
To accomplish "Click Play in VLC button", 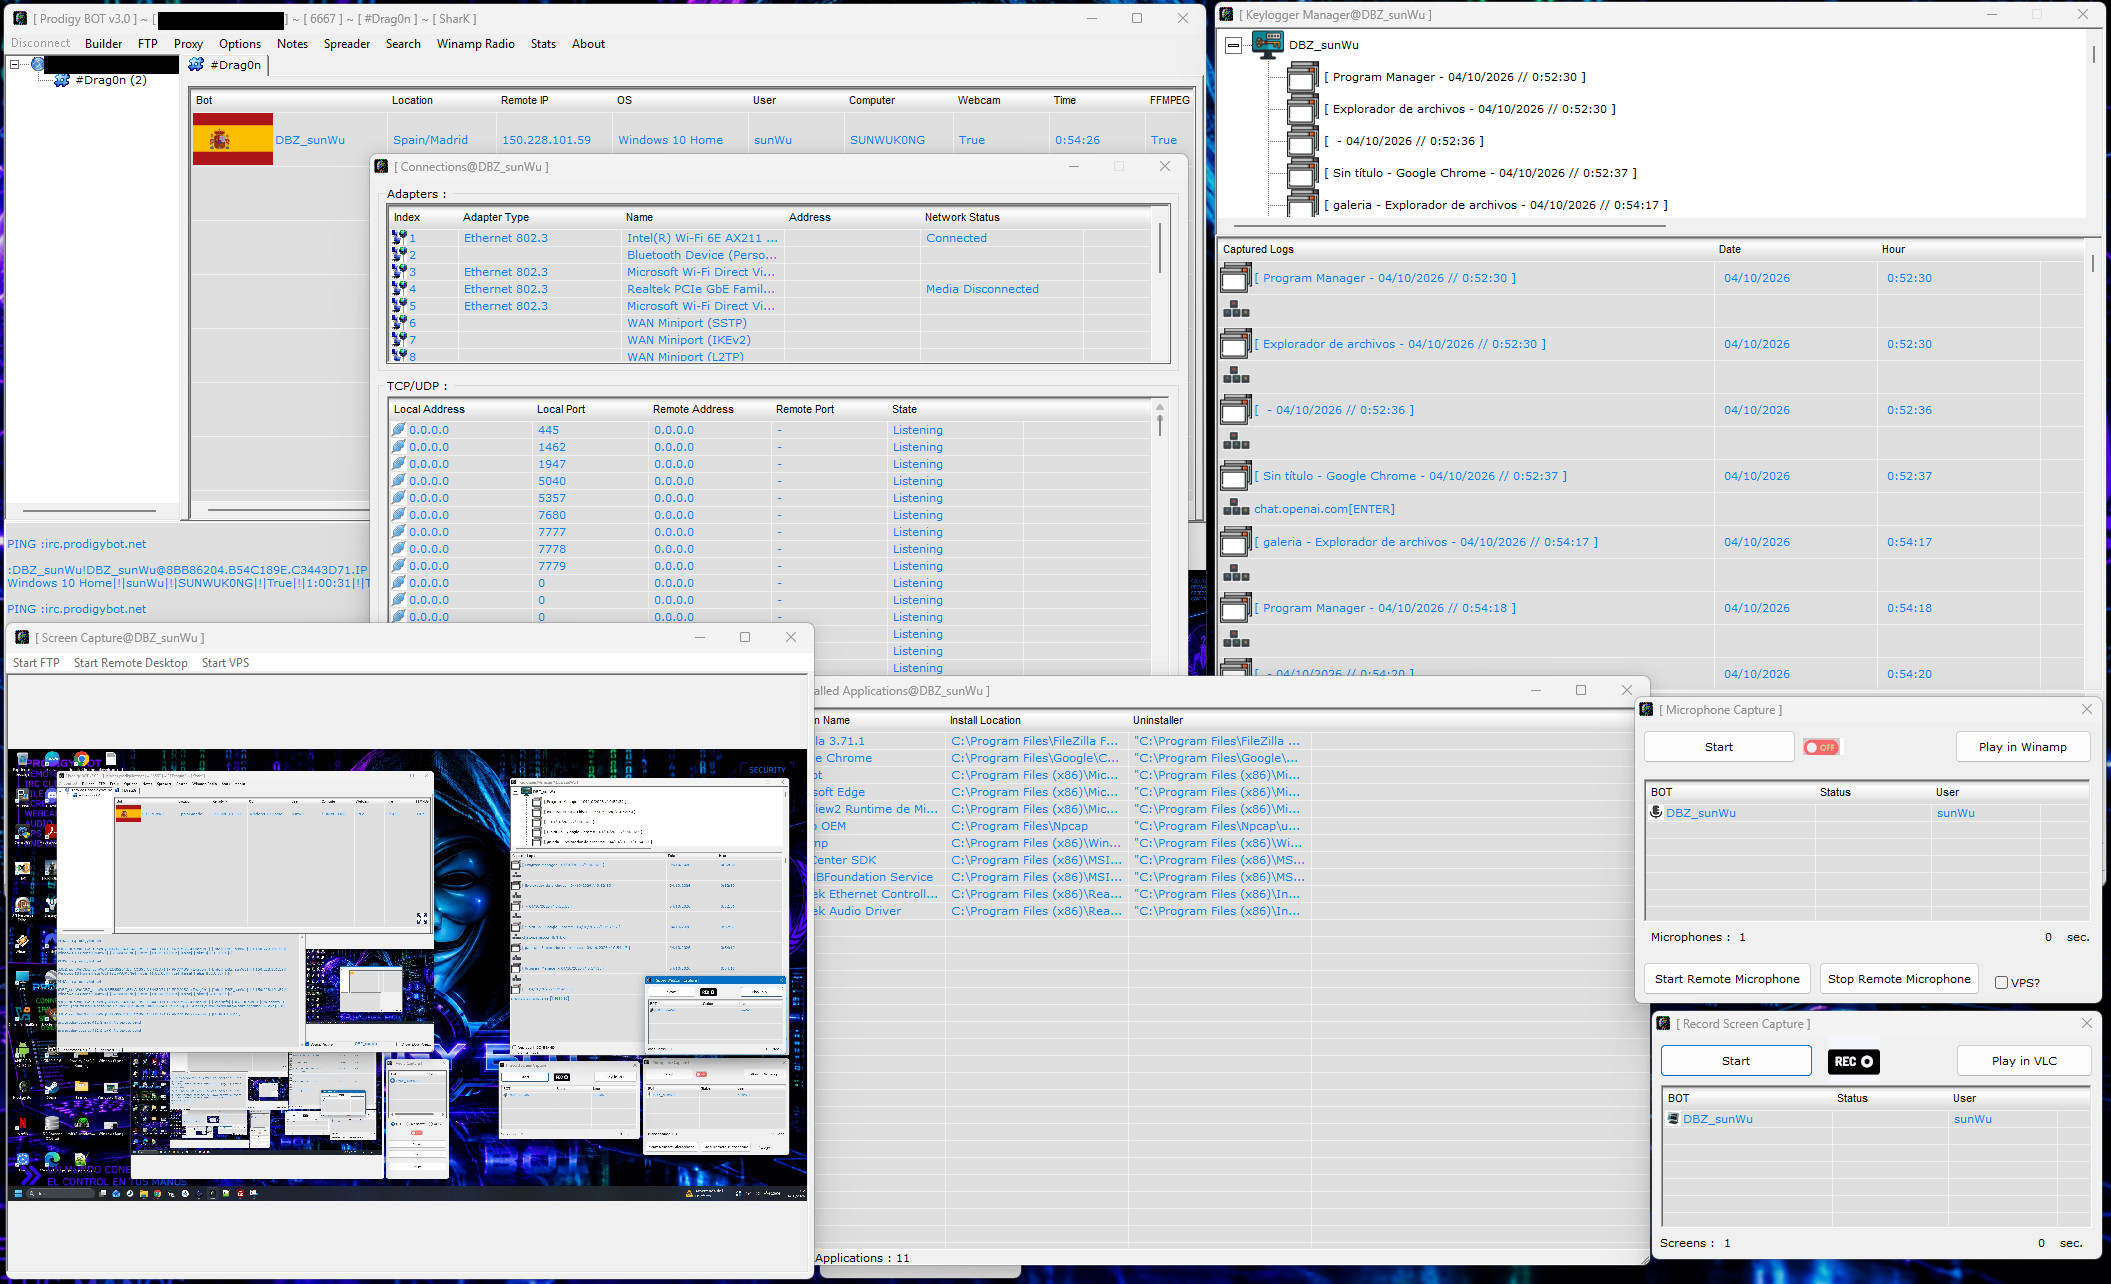I will [x=2024, y=1061].
